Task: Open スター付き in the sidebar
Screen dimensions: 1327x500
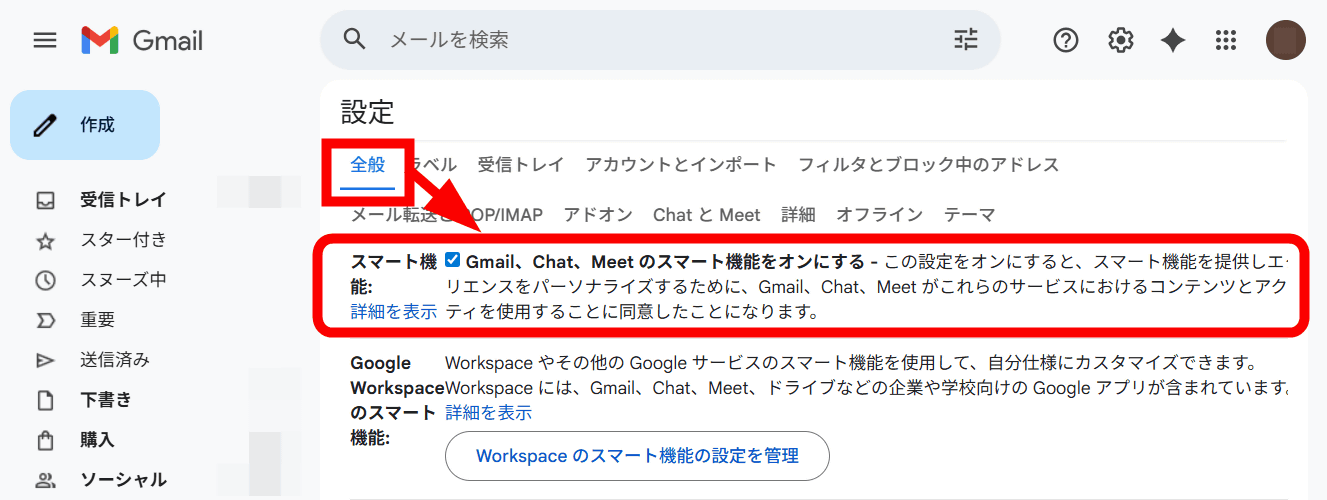Action: 123,240
